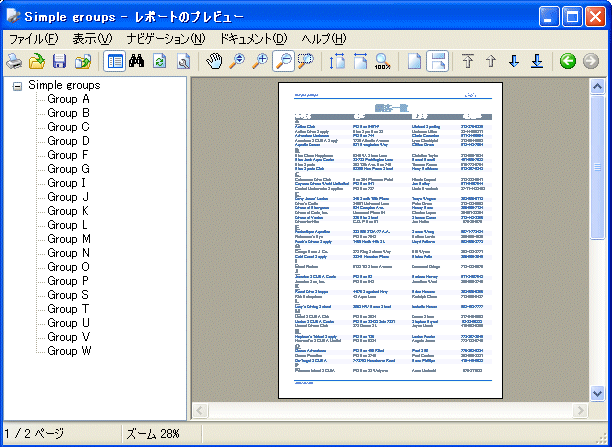Screen dimensions: 612x447
Task: Select Group I in the outline
Action: 66,183
